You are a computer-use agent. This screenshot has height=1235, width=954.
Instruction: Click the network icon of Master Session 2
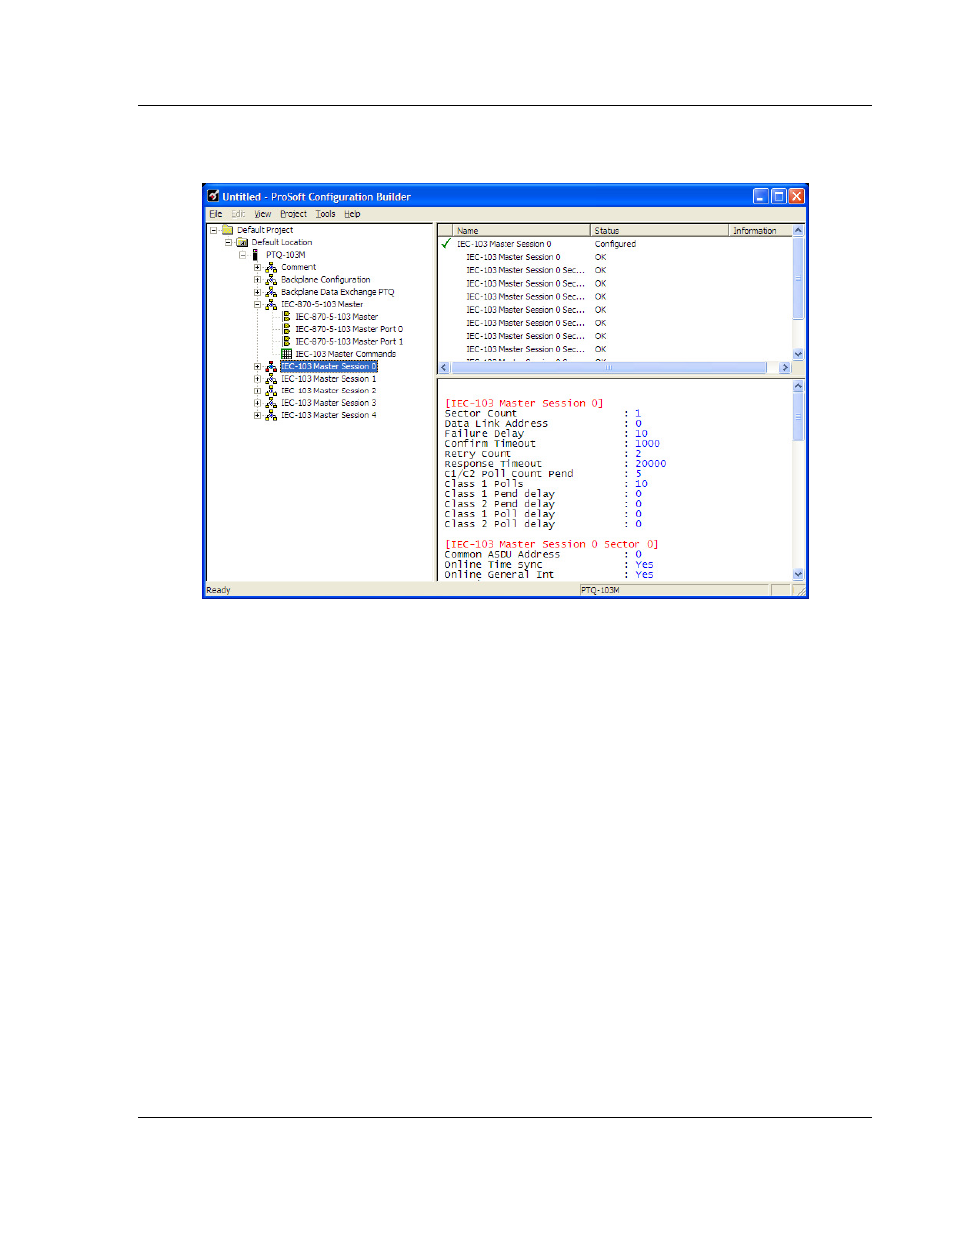coord(271,391)
